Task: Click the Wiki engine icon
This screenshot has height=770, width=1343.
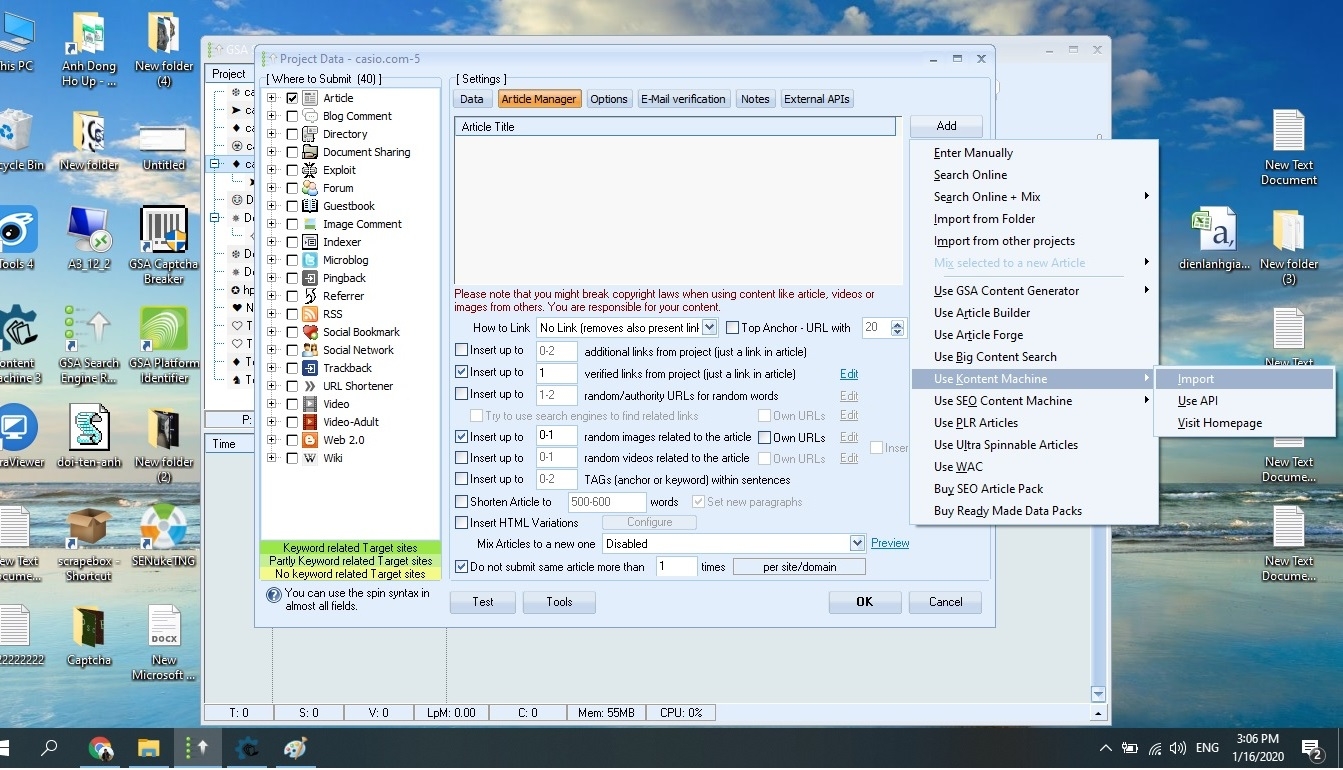Action: 310,458
